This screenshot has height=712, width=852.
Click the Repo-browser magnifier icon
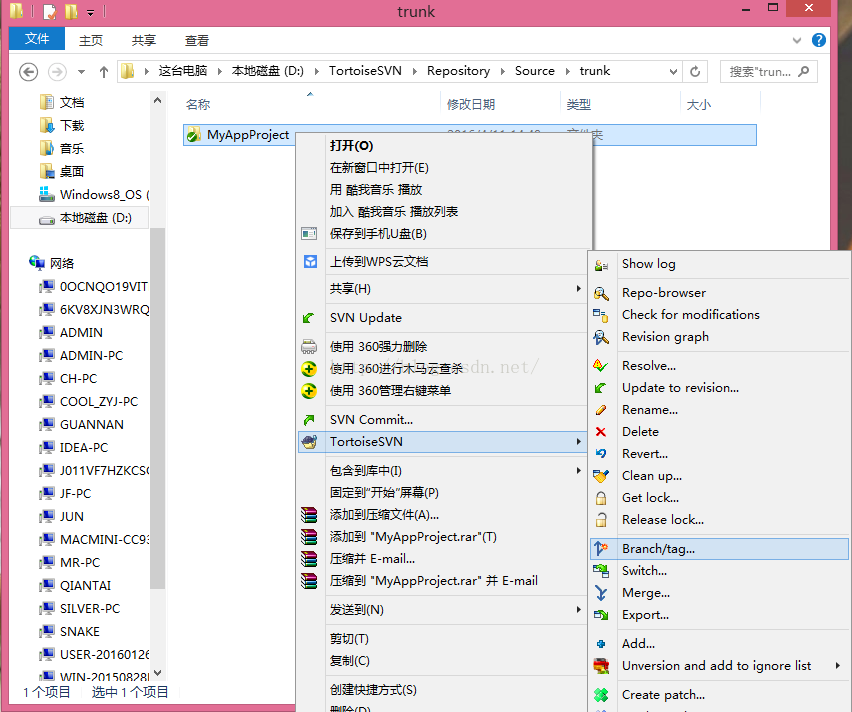601,293
